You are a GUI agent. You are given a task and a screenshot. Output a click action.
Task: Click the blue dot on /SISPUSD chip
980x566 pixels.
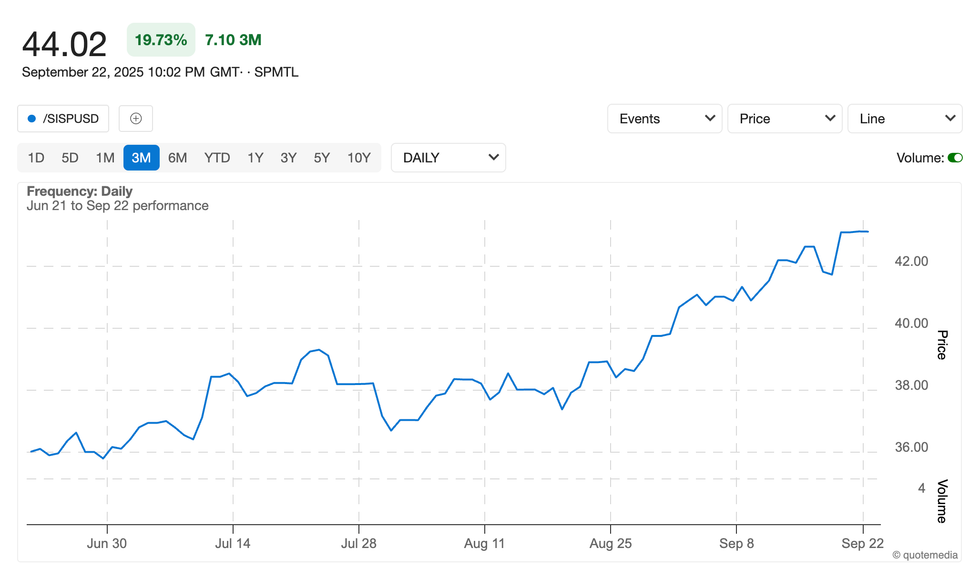coord(32,119)
